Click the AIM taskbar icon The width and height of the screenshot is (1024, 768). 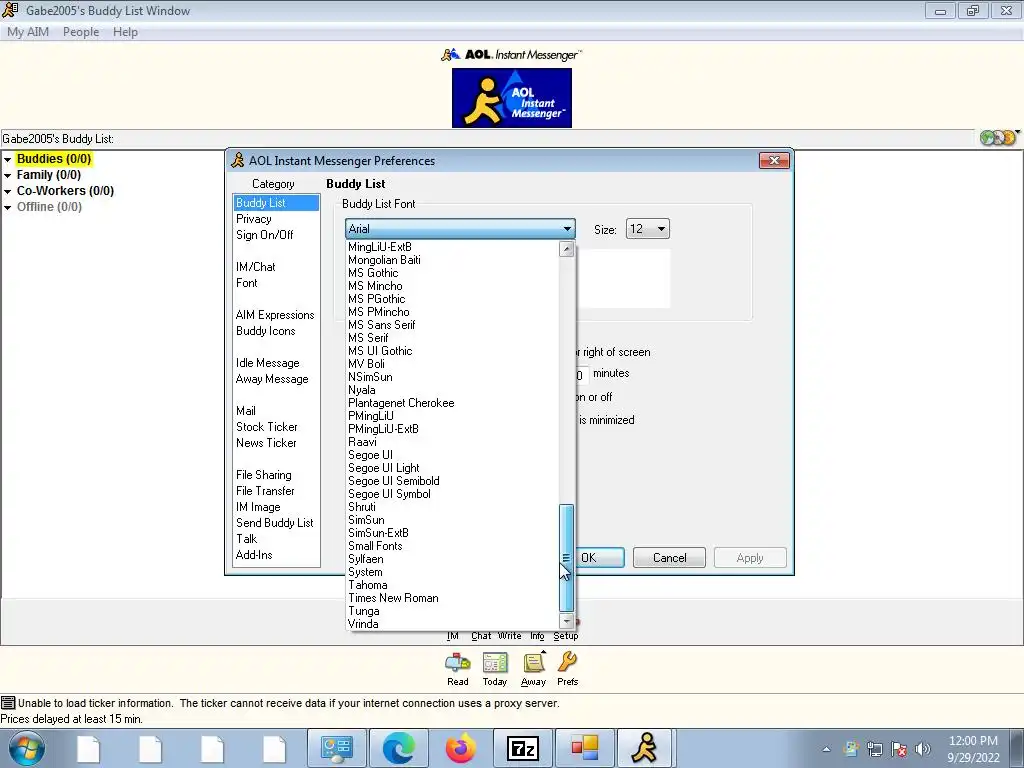[x=645, y=748]
